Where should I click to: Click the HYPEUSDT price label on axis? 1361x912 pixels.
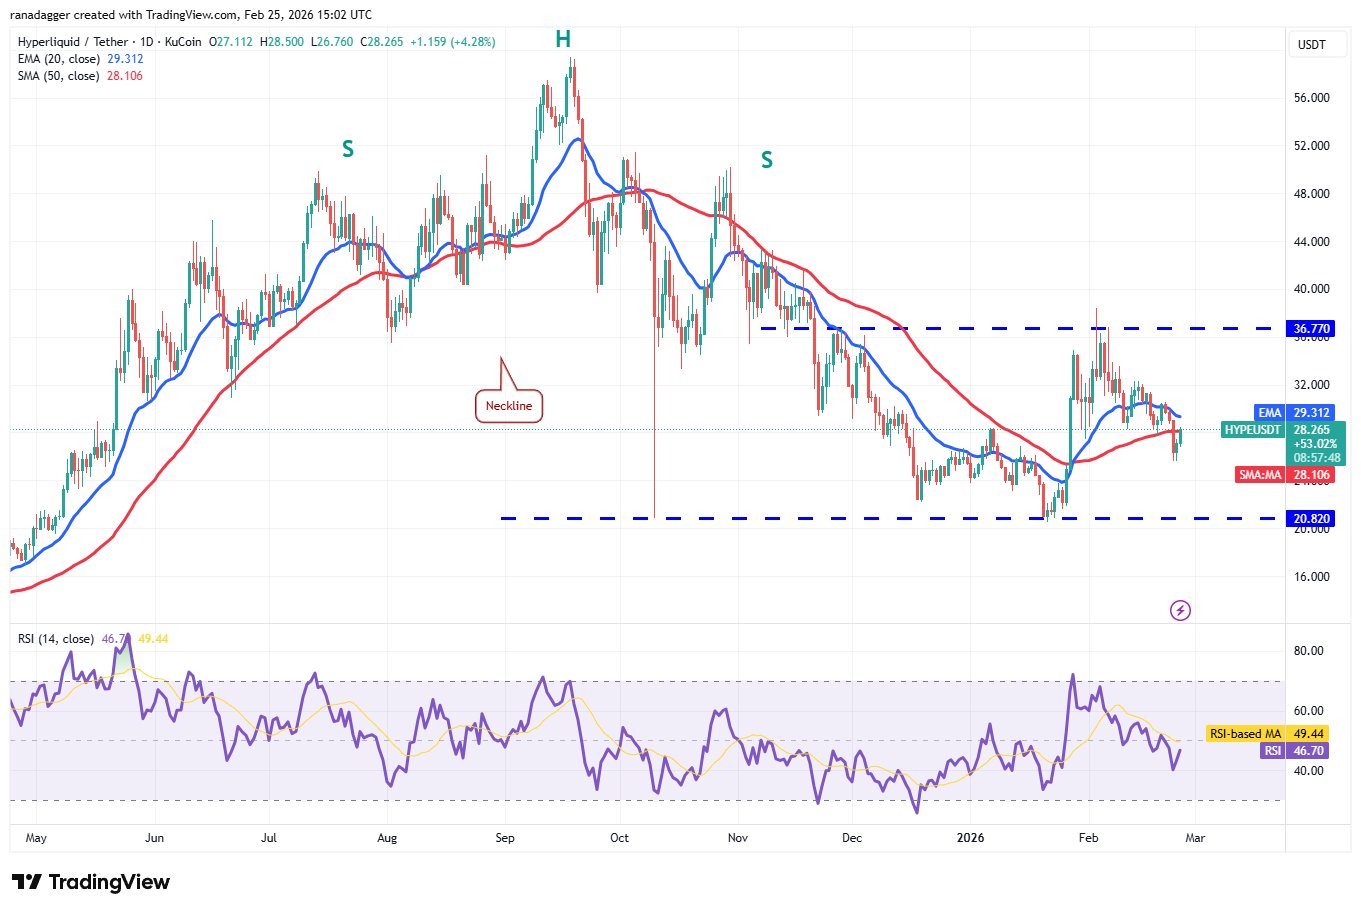(x=1250, y=430)
